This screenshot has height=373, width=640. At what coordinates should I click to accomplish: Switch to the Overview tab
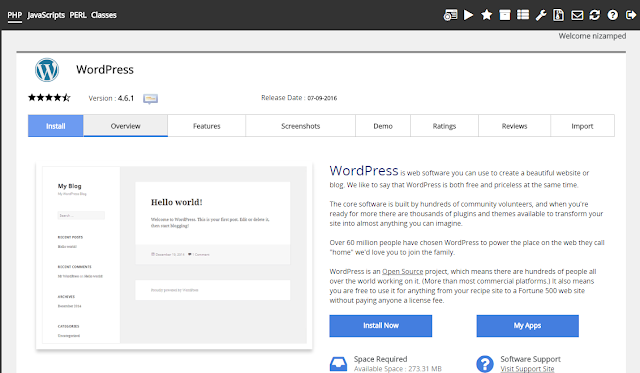pyautogui.click(x=125, y=126)
